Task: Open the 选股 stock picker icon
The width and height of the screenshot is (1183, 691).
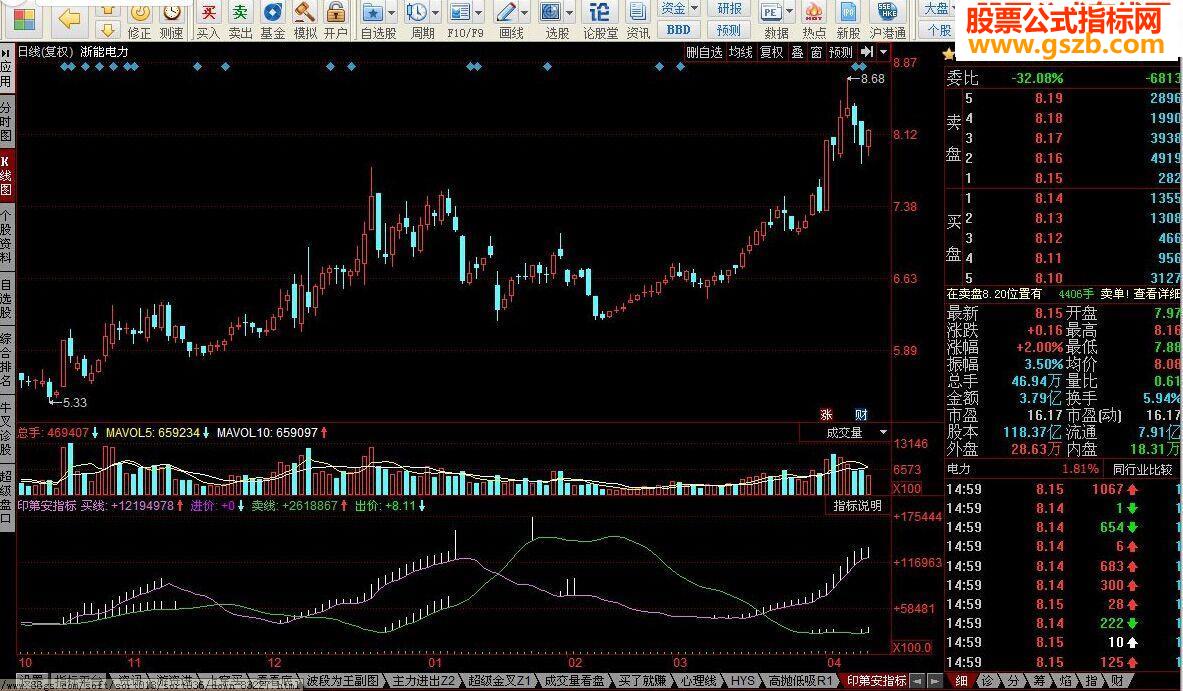Action: (552, 12)
